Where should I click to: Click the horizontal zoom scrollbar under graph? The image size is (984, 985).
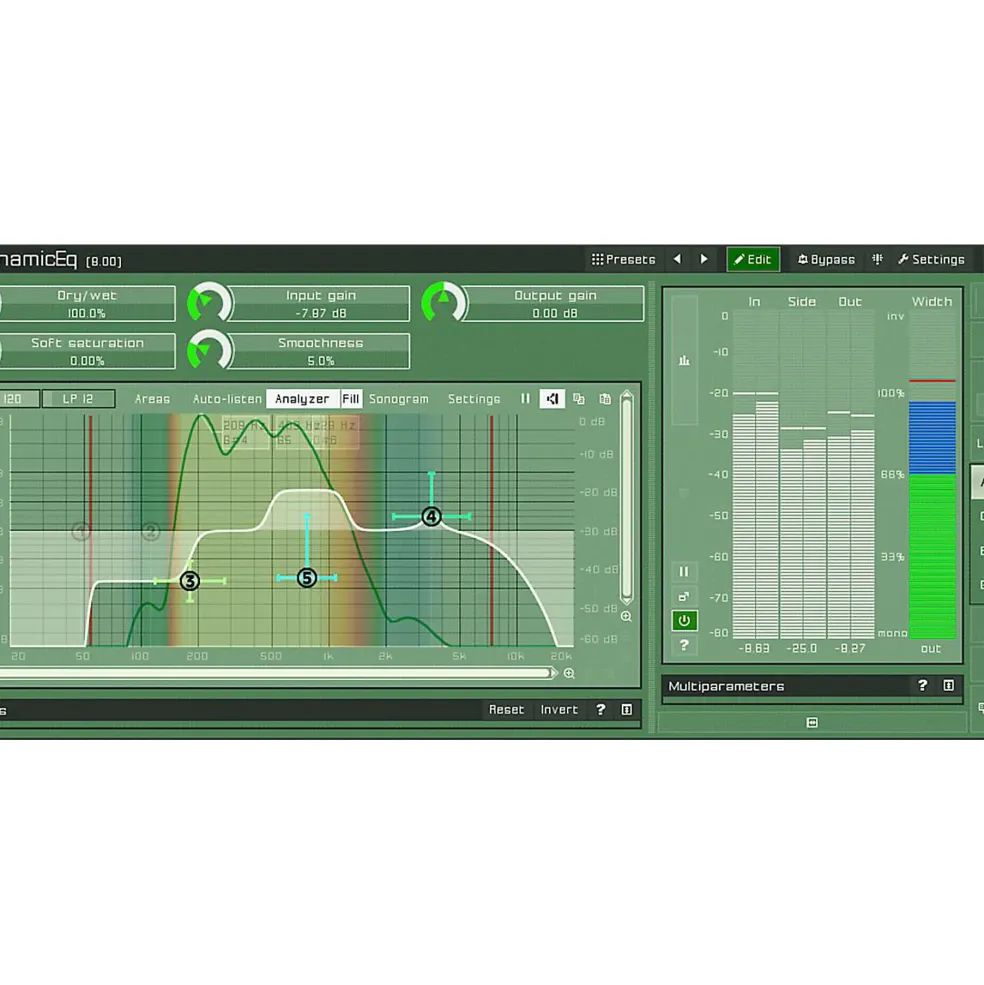[x=276, y=673]
